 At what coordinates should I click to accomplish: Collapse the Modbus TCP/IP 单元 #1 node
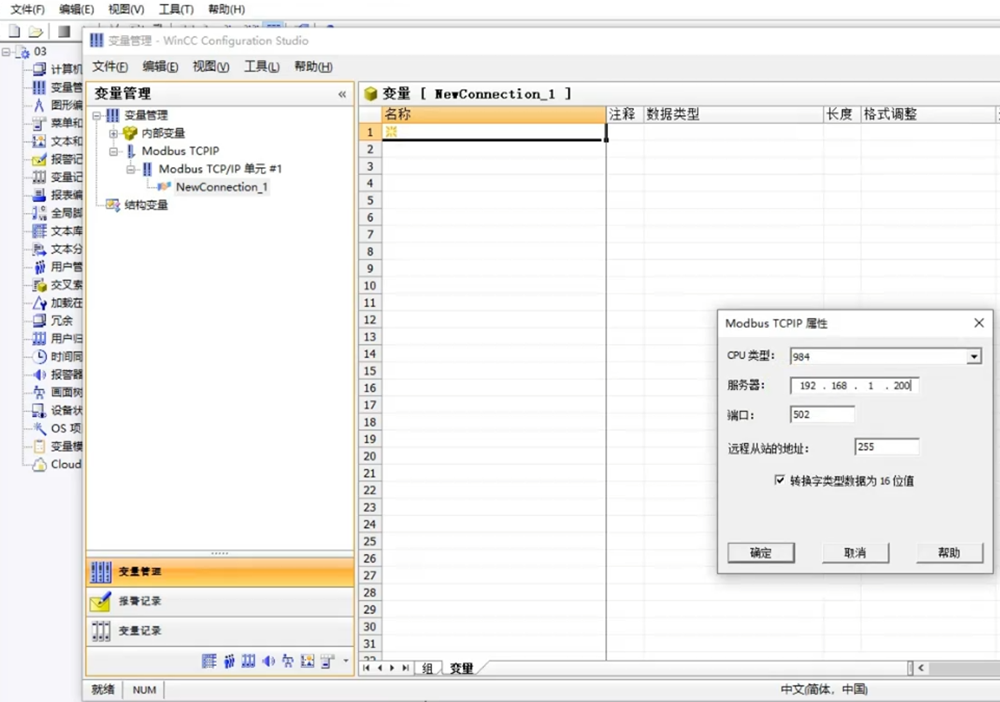tap(131, 169)
